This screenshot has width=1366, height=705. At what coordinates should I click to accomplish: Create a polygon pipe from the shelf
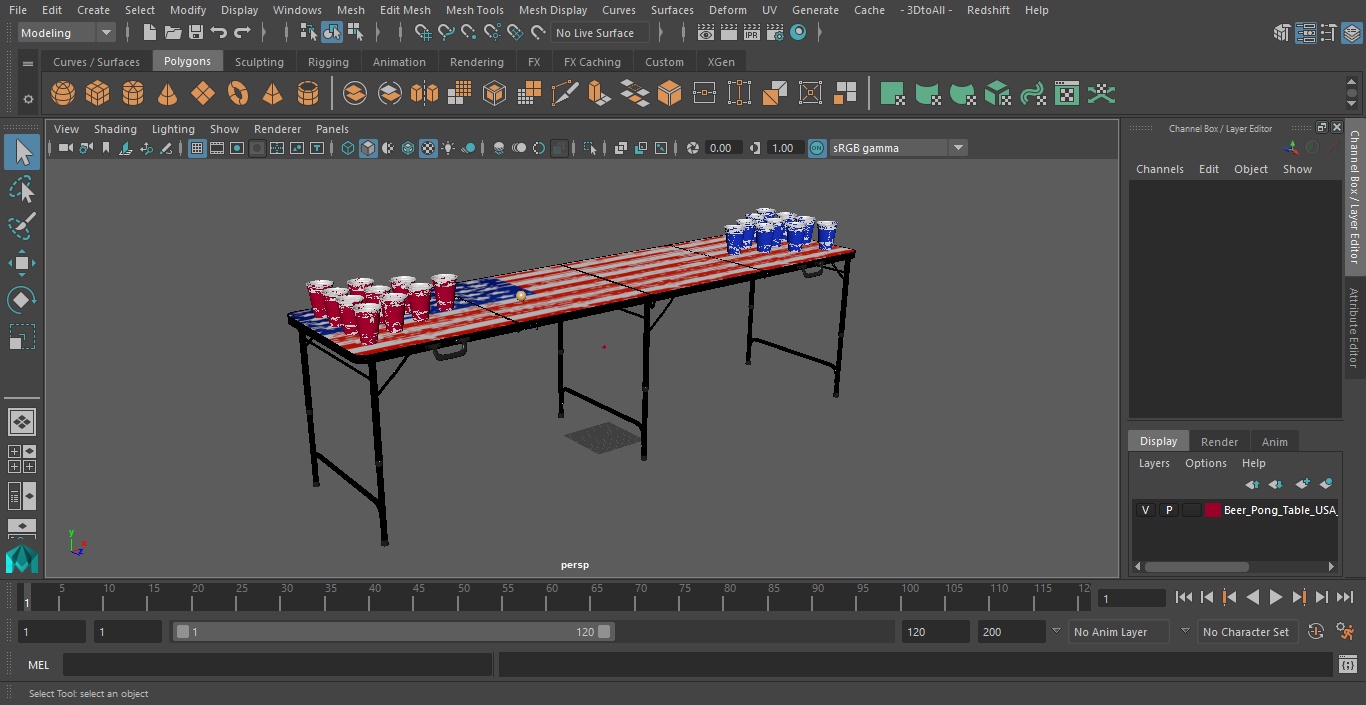(308, 94)
